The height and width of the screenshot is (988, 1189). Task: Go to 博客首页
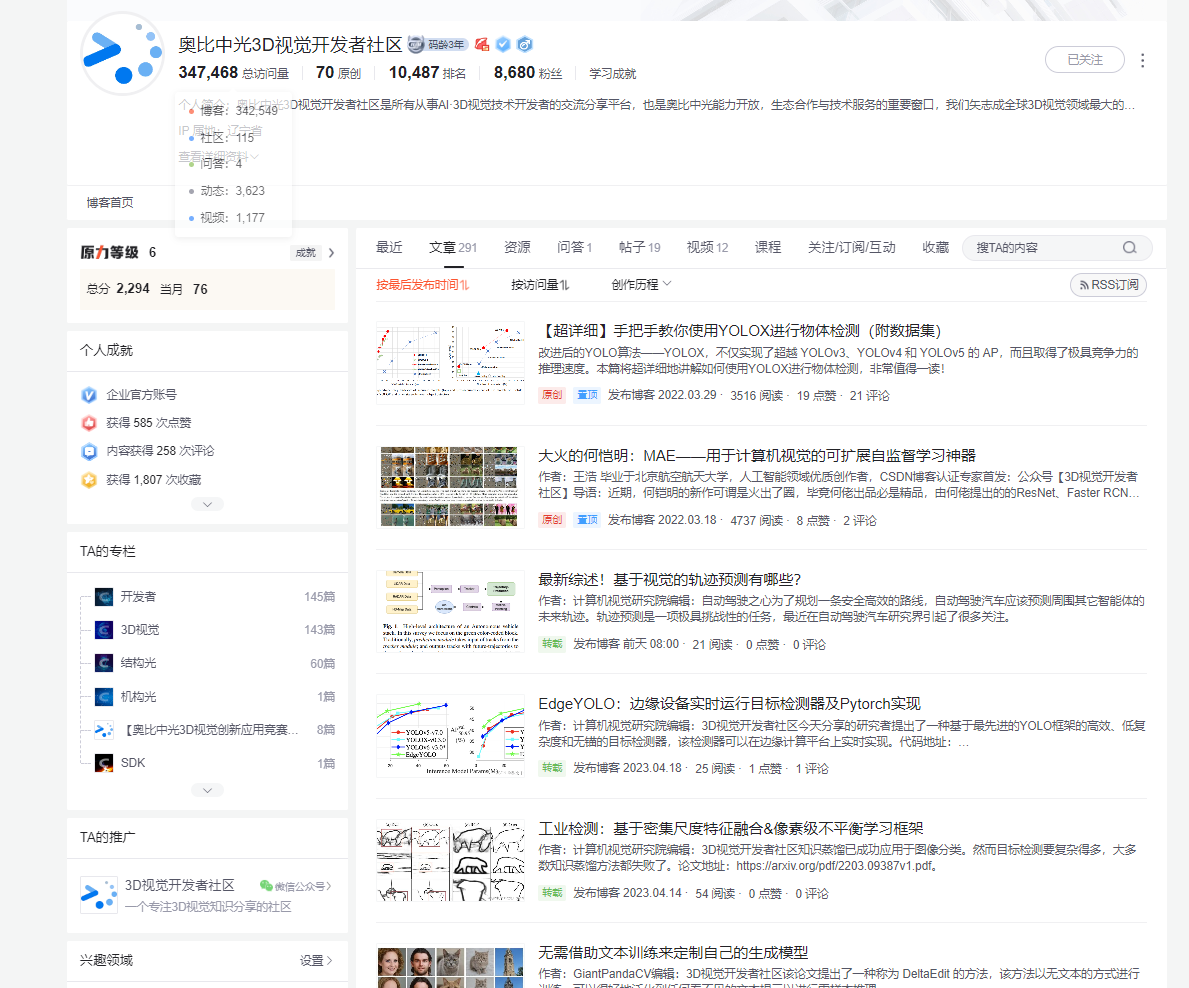coord(110,202)
